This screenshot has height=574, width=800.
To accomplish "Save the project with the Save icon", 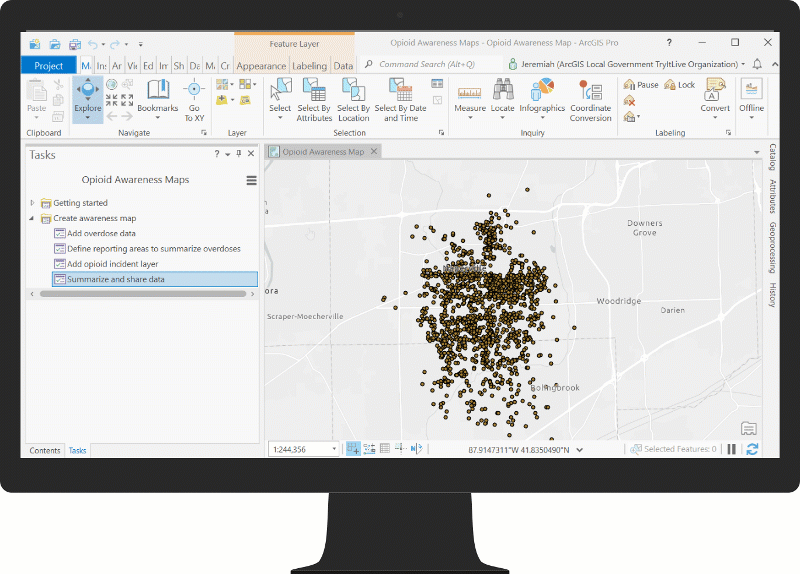I will (75, 44).
